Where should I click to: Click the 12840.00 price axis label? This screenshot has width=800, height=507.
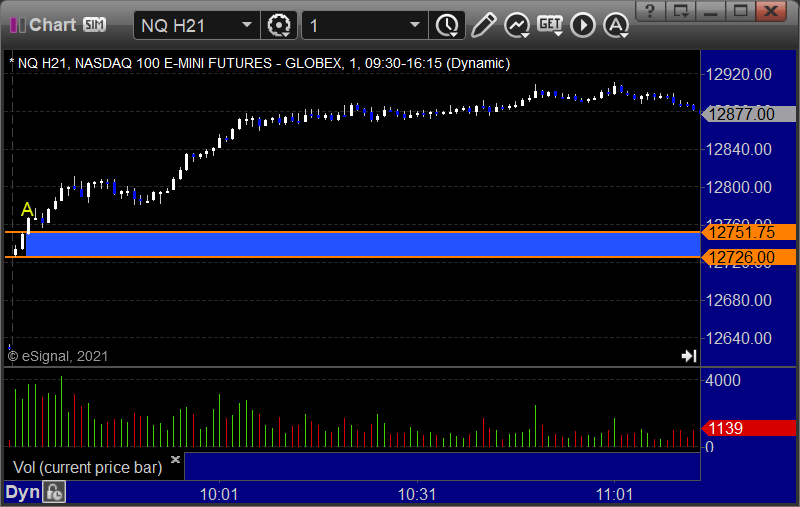738,149
